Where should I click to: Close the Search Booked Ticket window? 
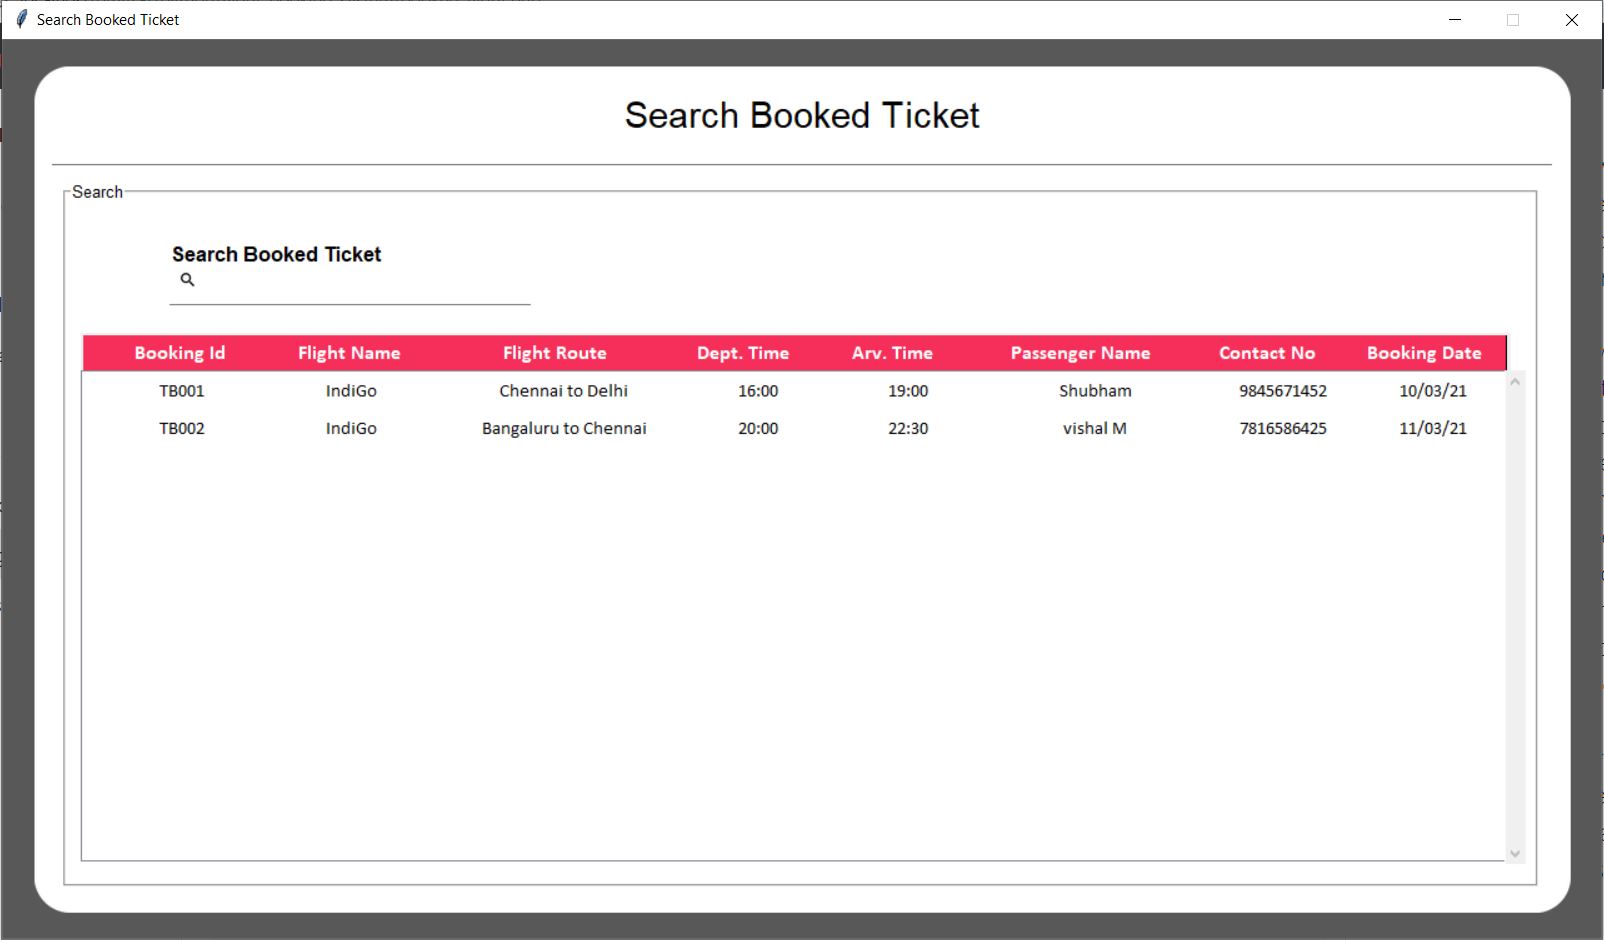click(1571, 20)
